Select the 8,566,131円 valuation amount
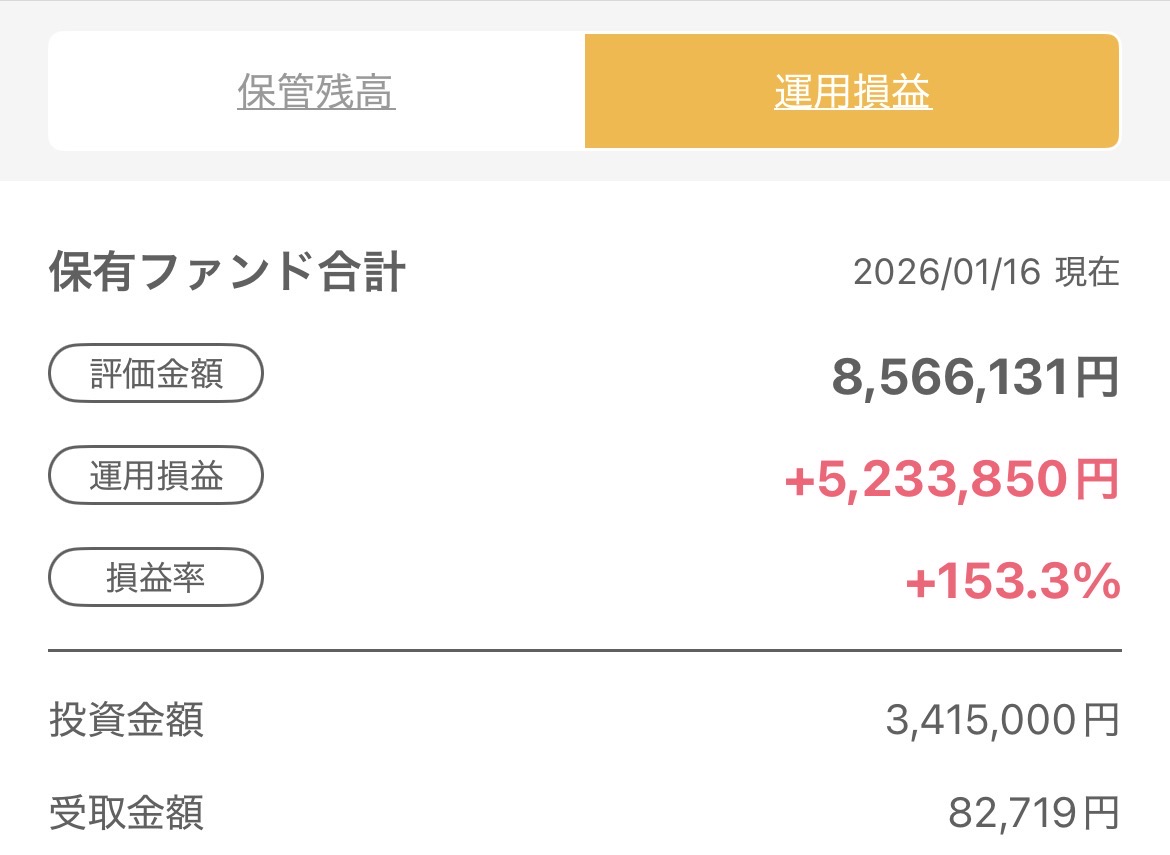The width and height of the screenshot is (1170, 855). 975,378
